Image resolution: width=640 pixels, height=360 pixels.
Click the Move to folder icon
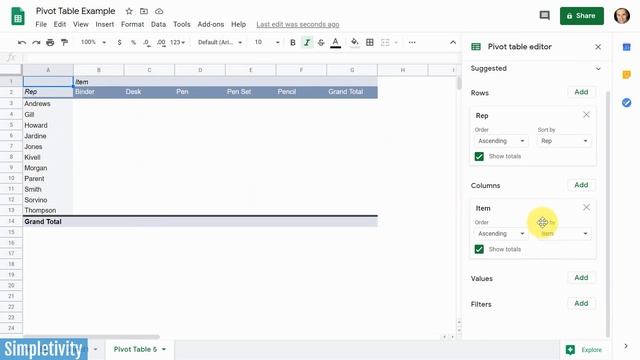[x=144, y=11]
